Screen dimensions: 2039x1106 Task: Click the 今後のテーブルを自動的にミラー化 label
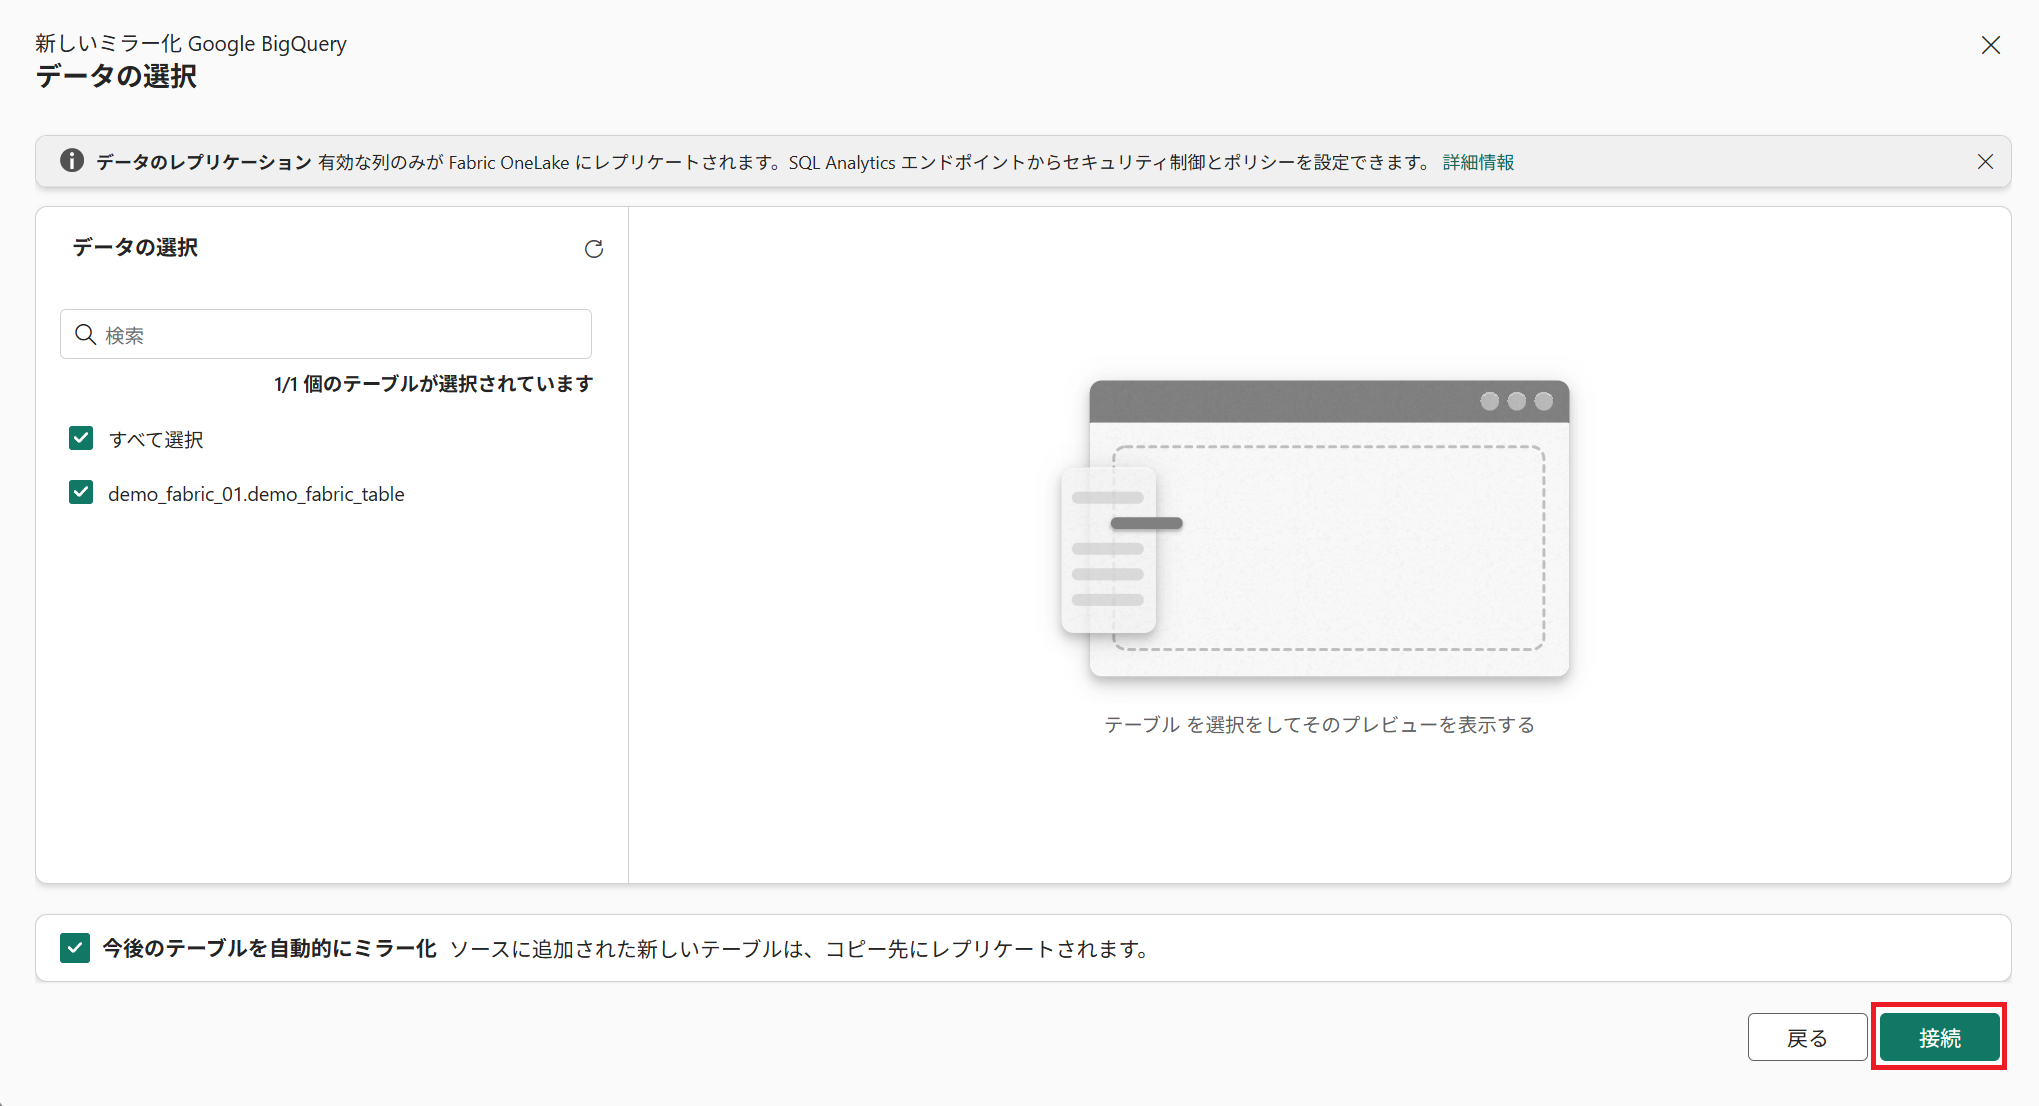pyautogui.click(x=269, y=948)
